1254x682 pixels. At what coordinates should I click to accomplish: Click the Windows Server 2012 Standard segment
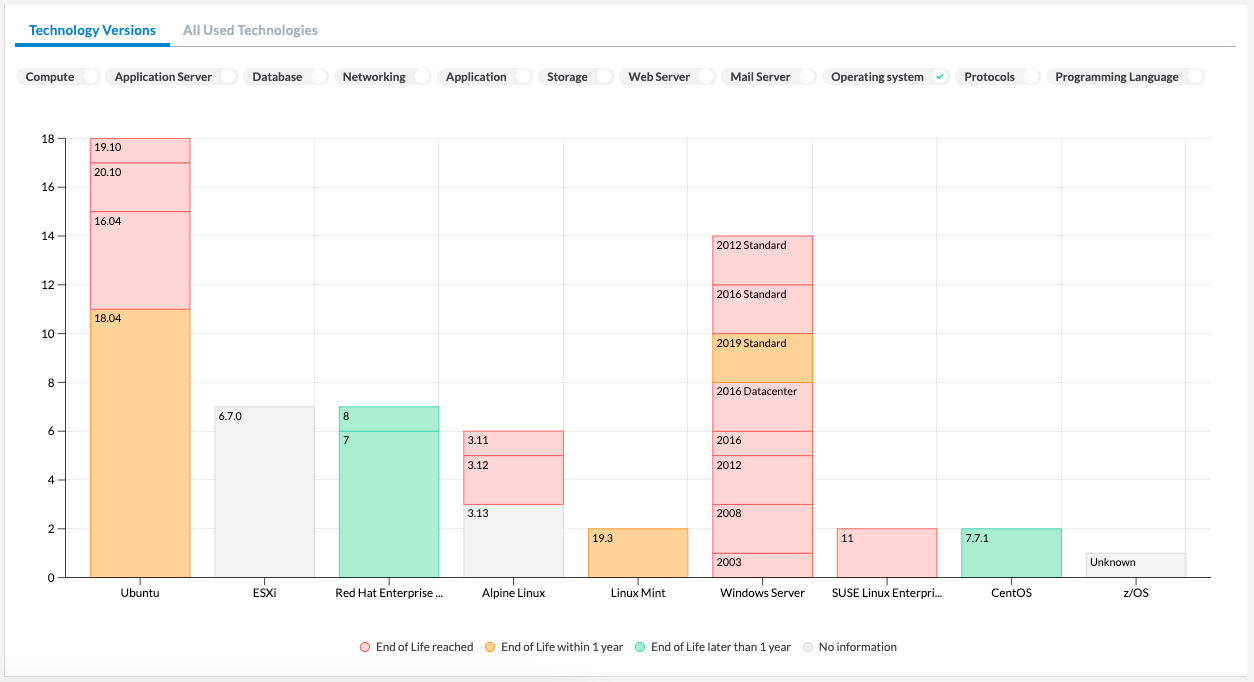[762, 260]
